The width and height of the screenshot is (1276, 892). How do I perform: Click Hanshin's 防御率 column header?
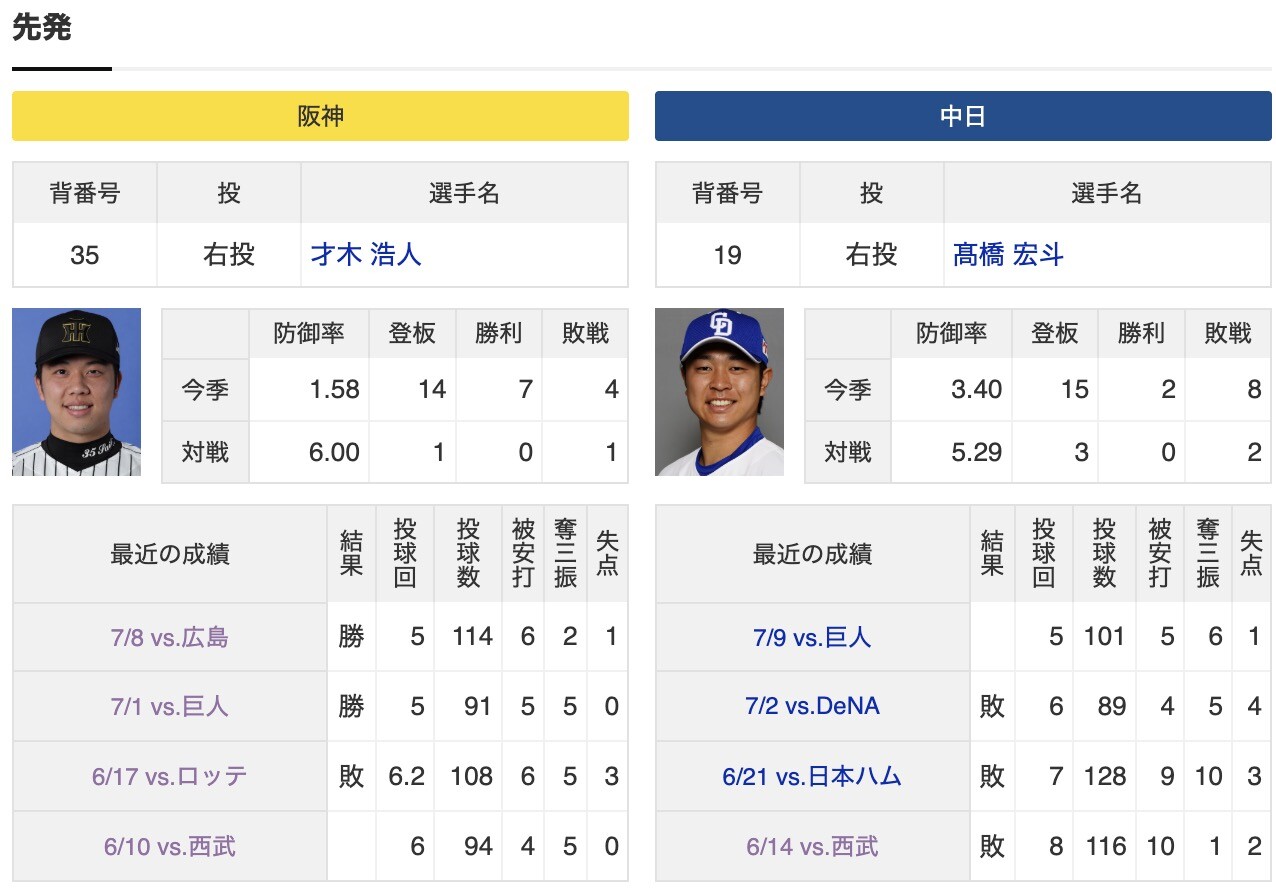[309, 334]
